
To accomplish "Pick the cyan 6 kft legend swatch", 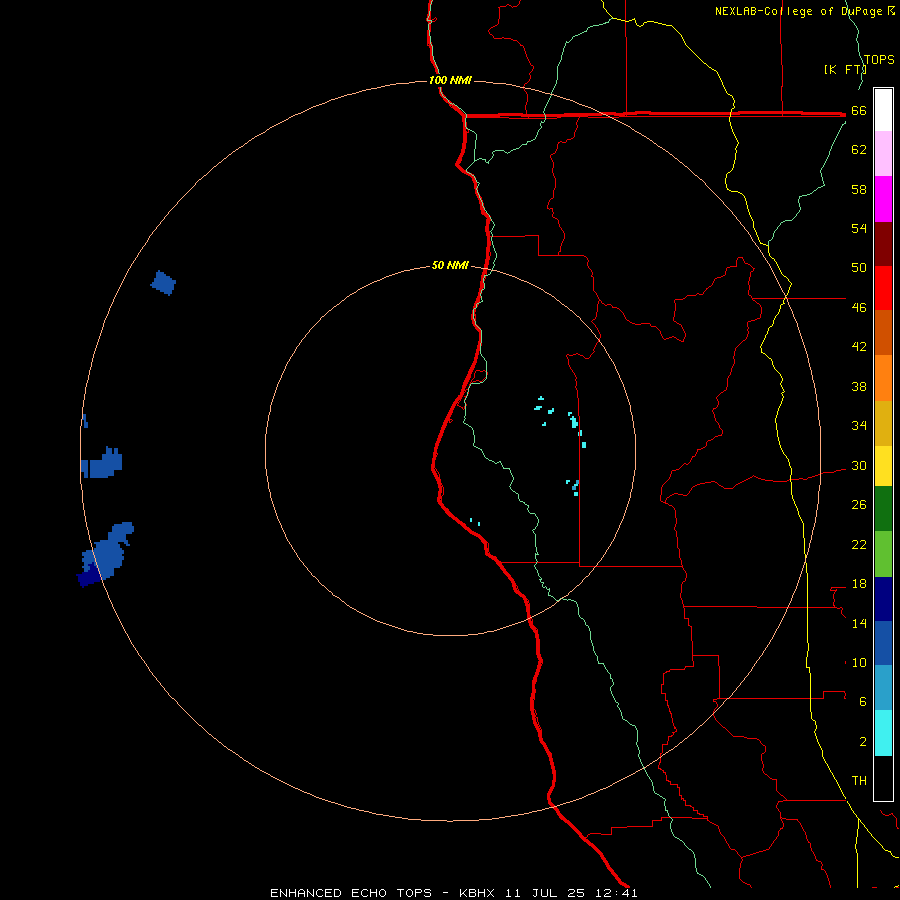I will [x=883, y=732].
